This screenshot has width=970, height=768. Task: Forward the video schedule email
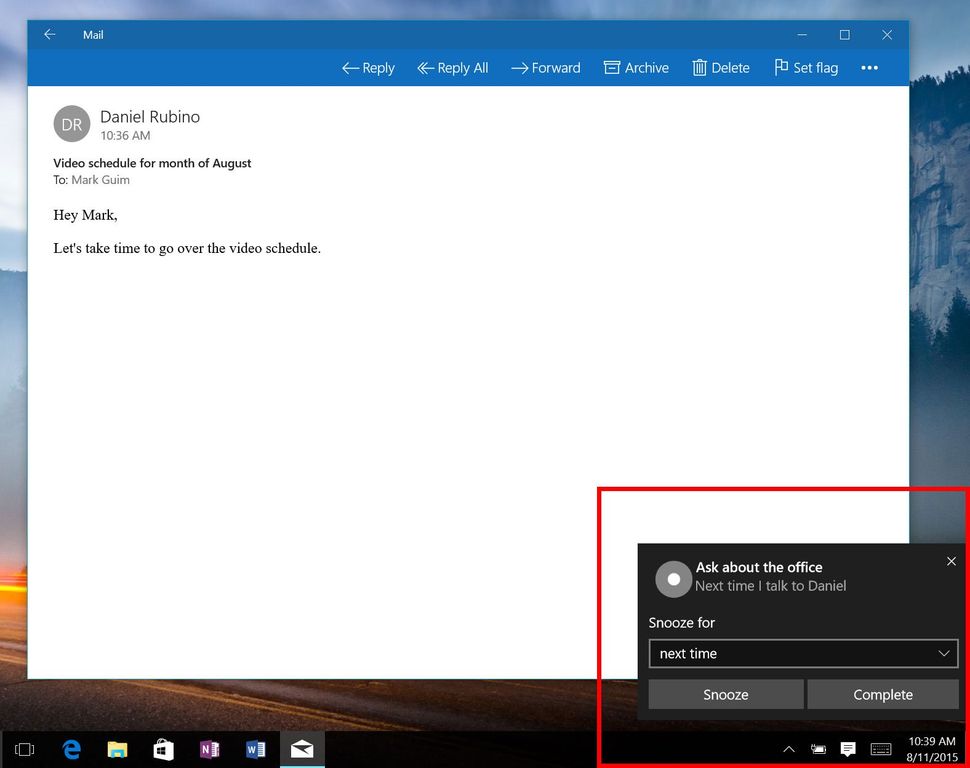pos(545,67)
